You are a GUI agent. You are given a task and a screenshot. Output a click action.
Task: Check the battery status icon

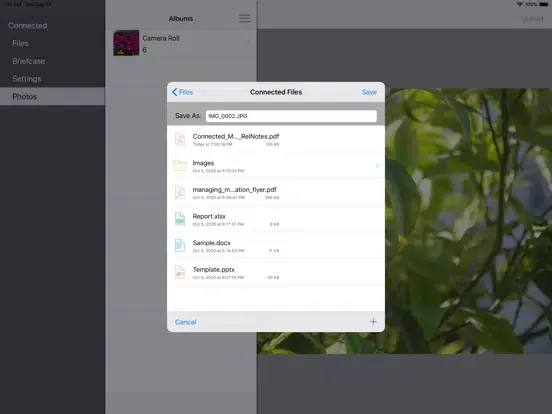[544, 4]
